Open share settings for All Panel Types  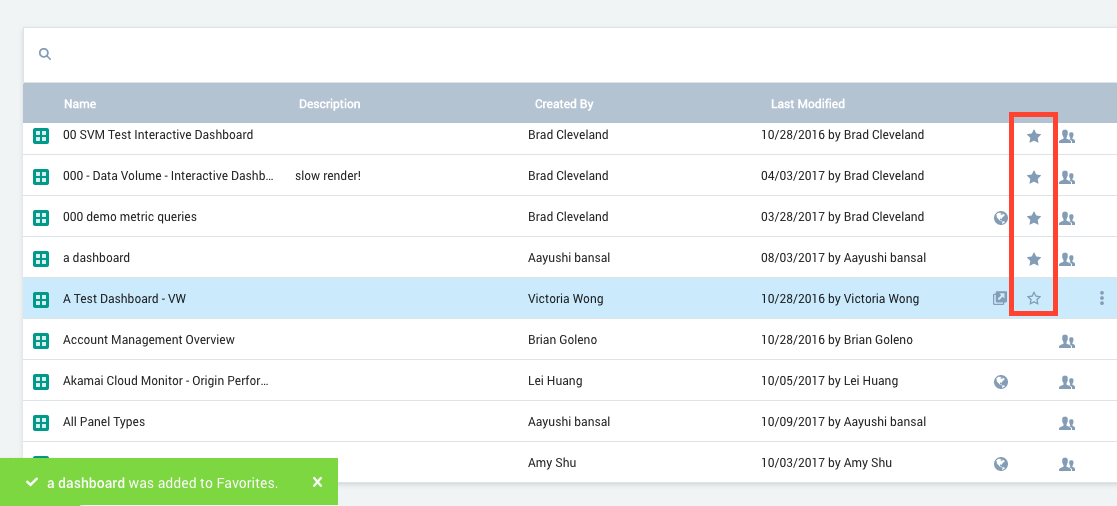[1067, 423]
